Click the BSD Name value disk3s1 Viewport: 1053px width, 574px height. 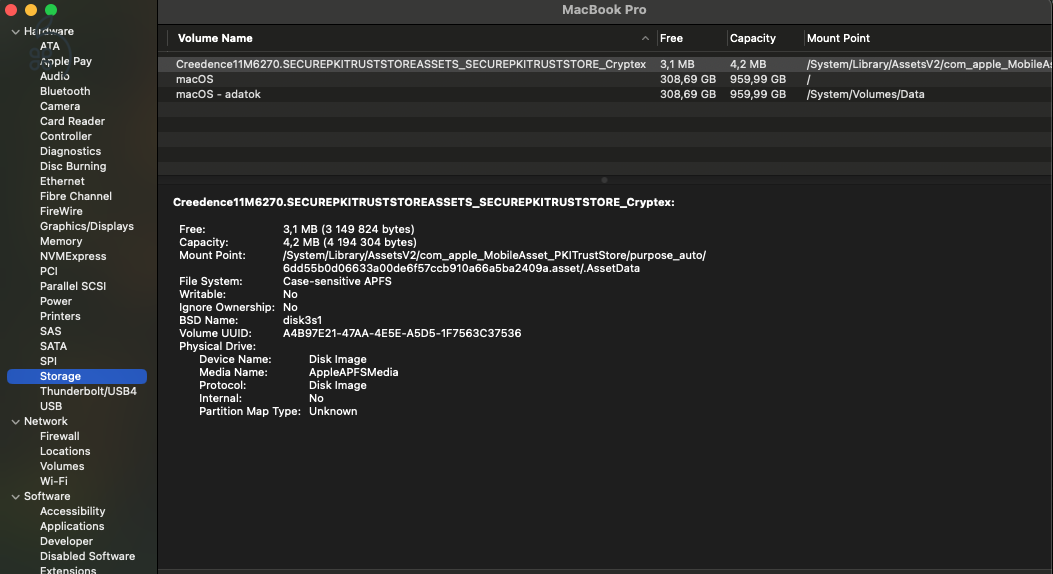click(302, 320)
